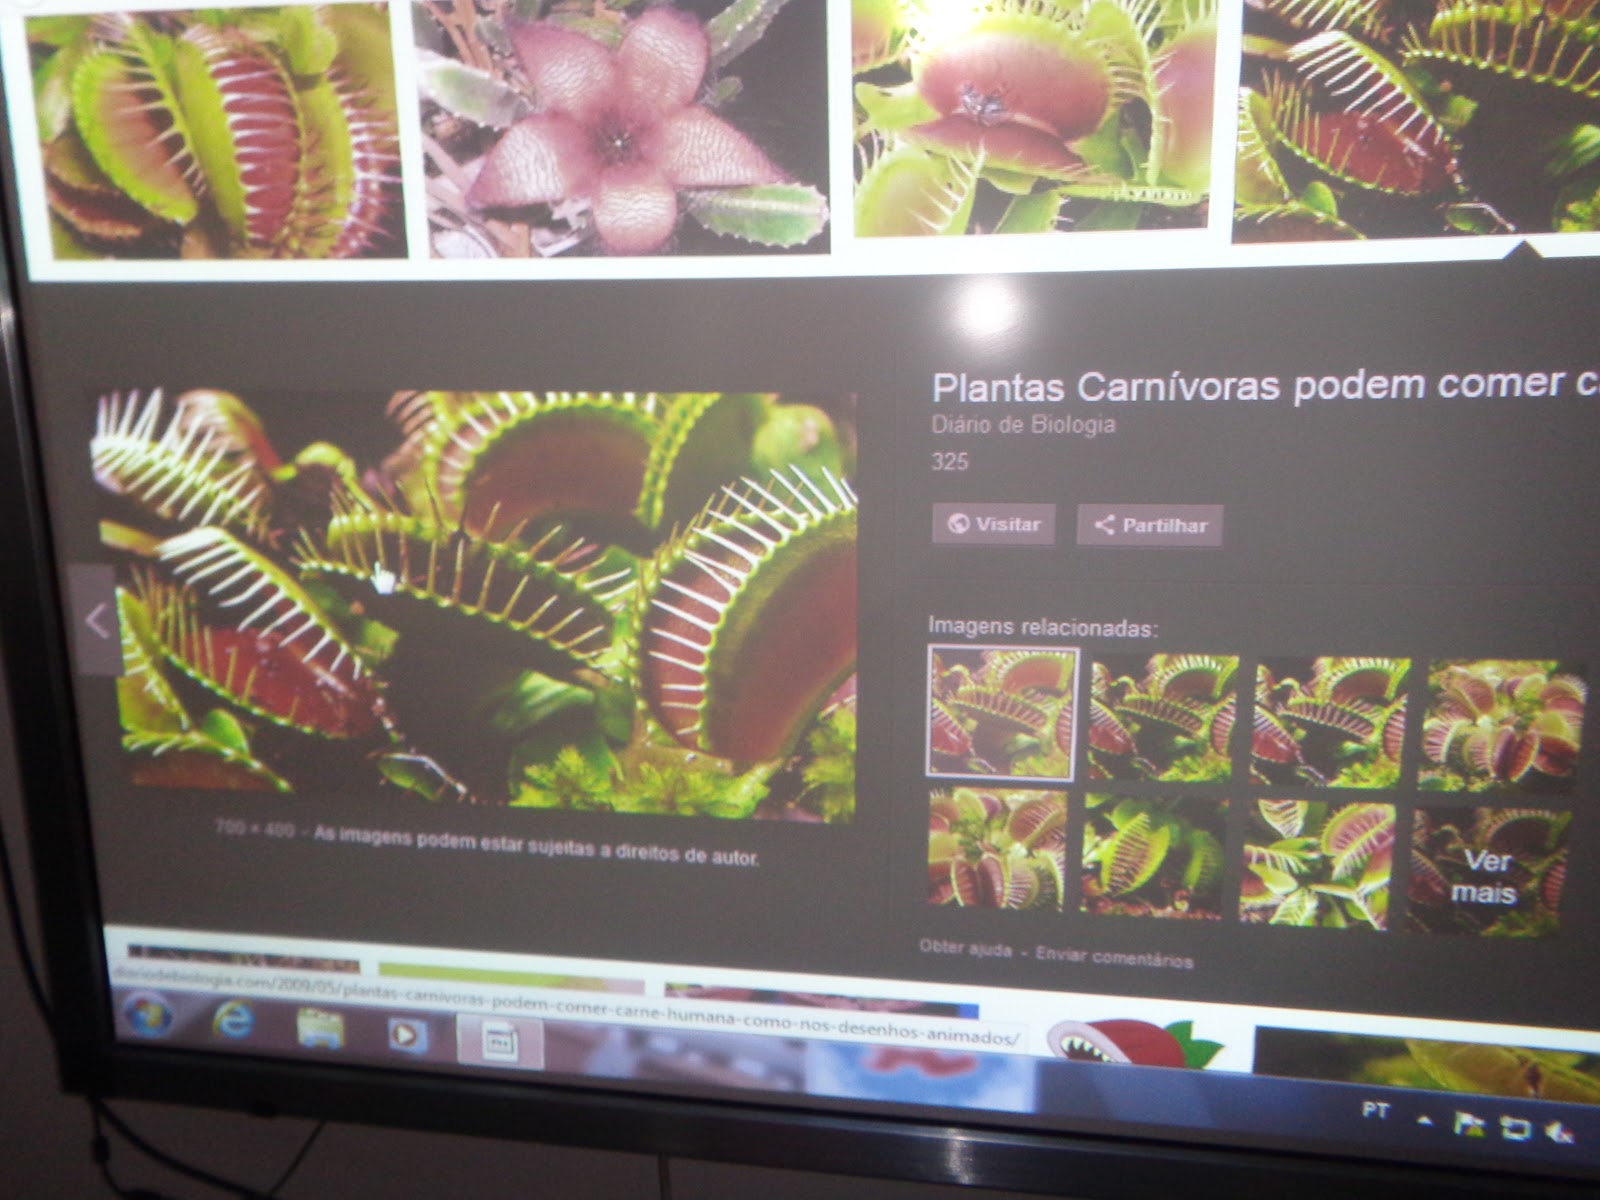Open the bottom-right green plant result thumbnail
Screen dimensions: 1600x1200
[1427, 1062]
